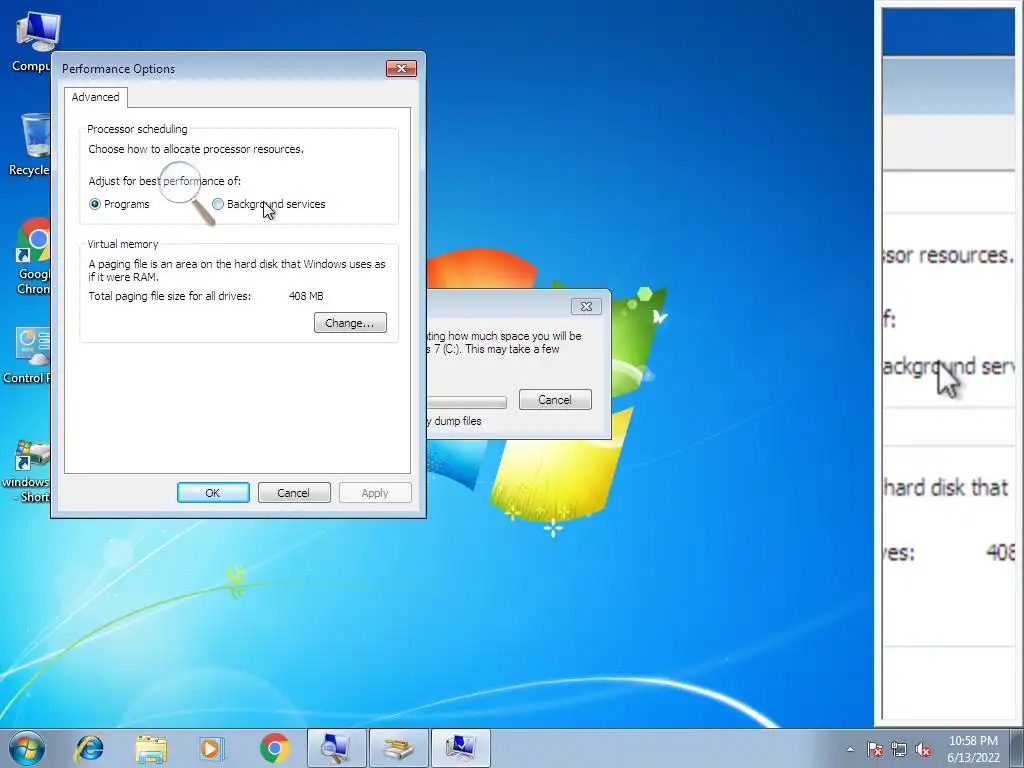Launch Windows Media Player from taskbar
The height and width of the screenshot is (768, 1024).
[x=212, y=748]
